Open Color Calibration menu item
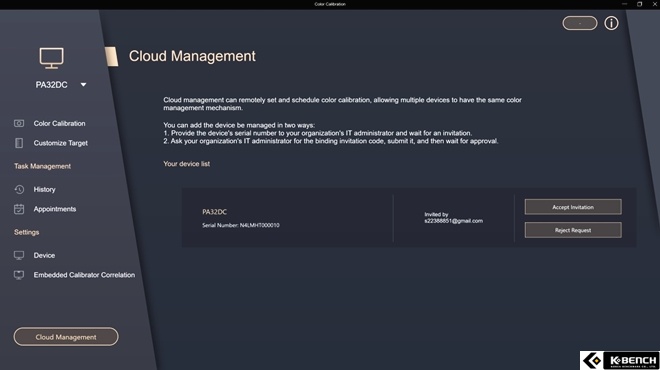The width and height of the screenshot is (660, 370). [x=59, y=123]
